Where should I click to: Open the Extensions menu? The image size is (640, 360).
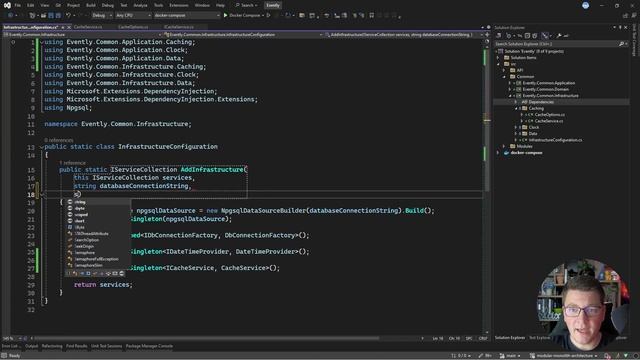pos(179,5)
